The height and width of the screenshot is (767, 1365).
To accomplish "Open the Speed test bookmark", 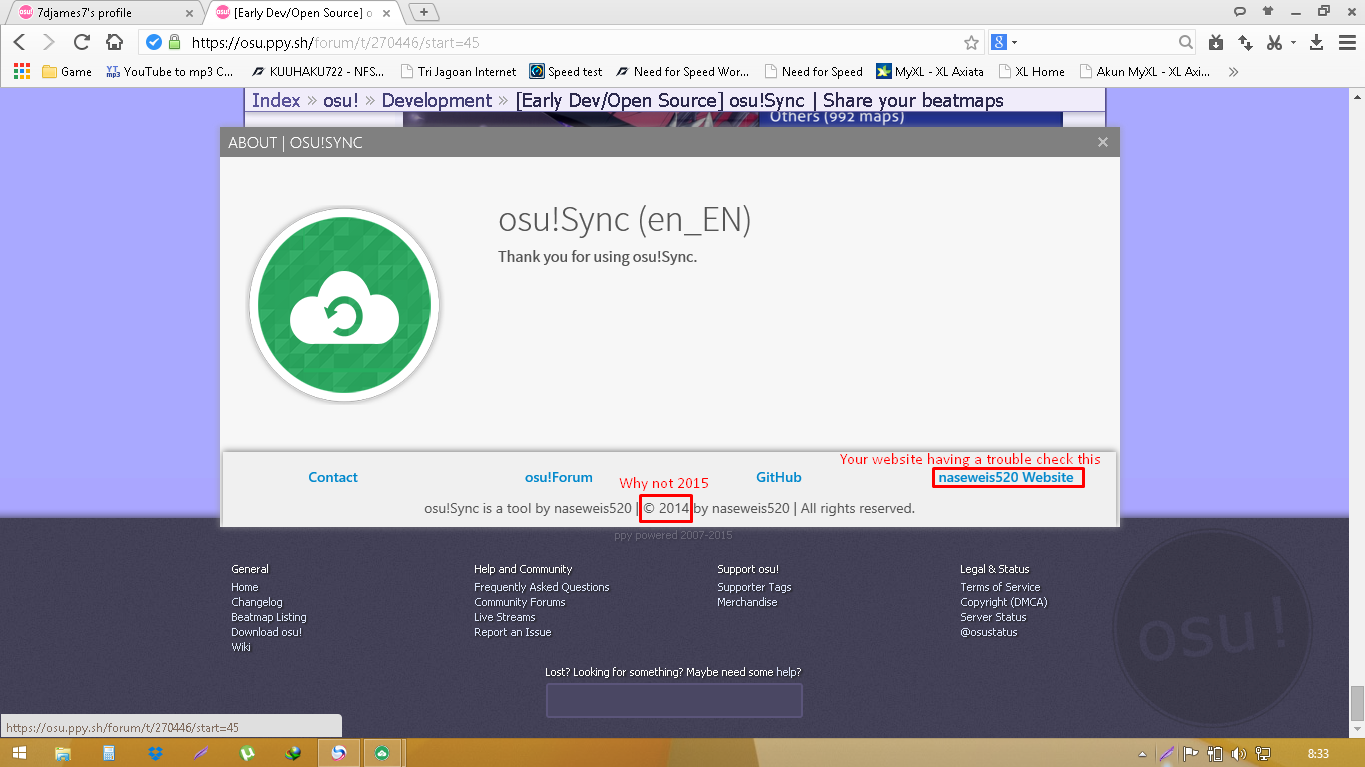I will 566,72.
